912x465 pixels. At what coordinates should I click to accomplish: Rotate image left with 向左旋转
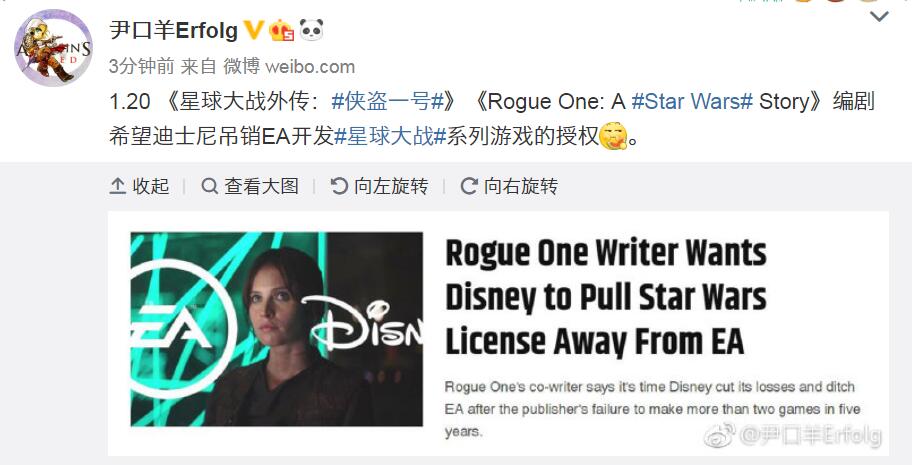click(379, 186)
